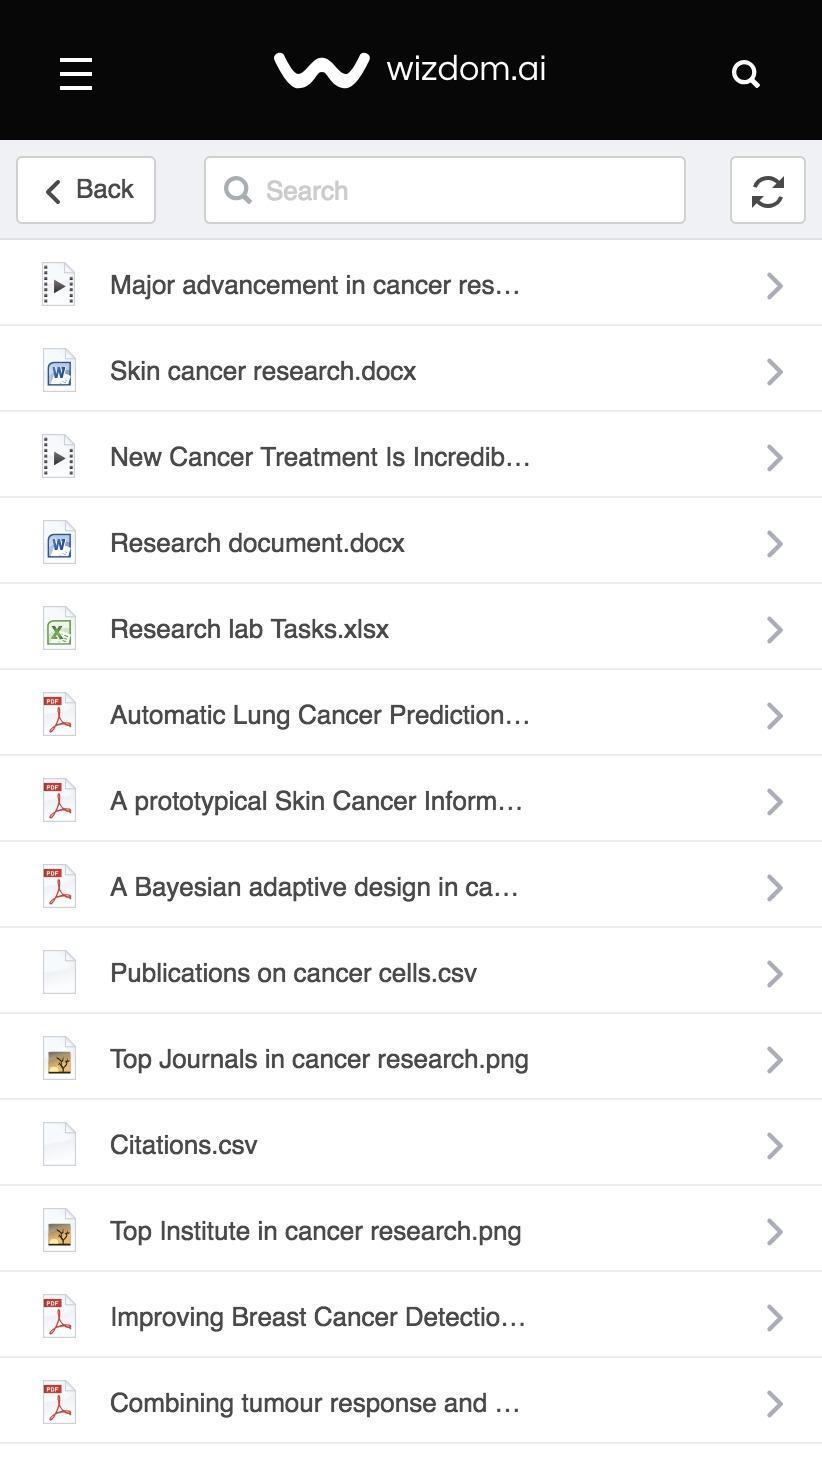The width and height of the screenshot is (822, 1462).
Task: Expand the Research document.docx chevron
Action: [774, 543]
